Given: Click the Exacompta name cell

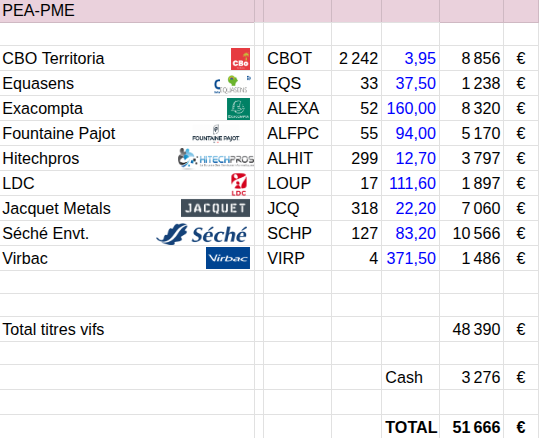Looking at the screenshot, I should [x=127, y=108].
